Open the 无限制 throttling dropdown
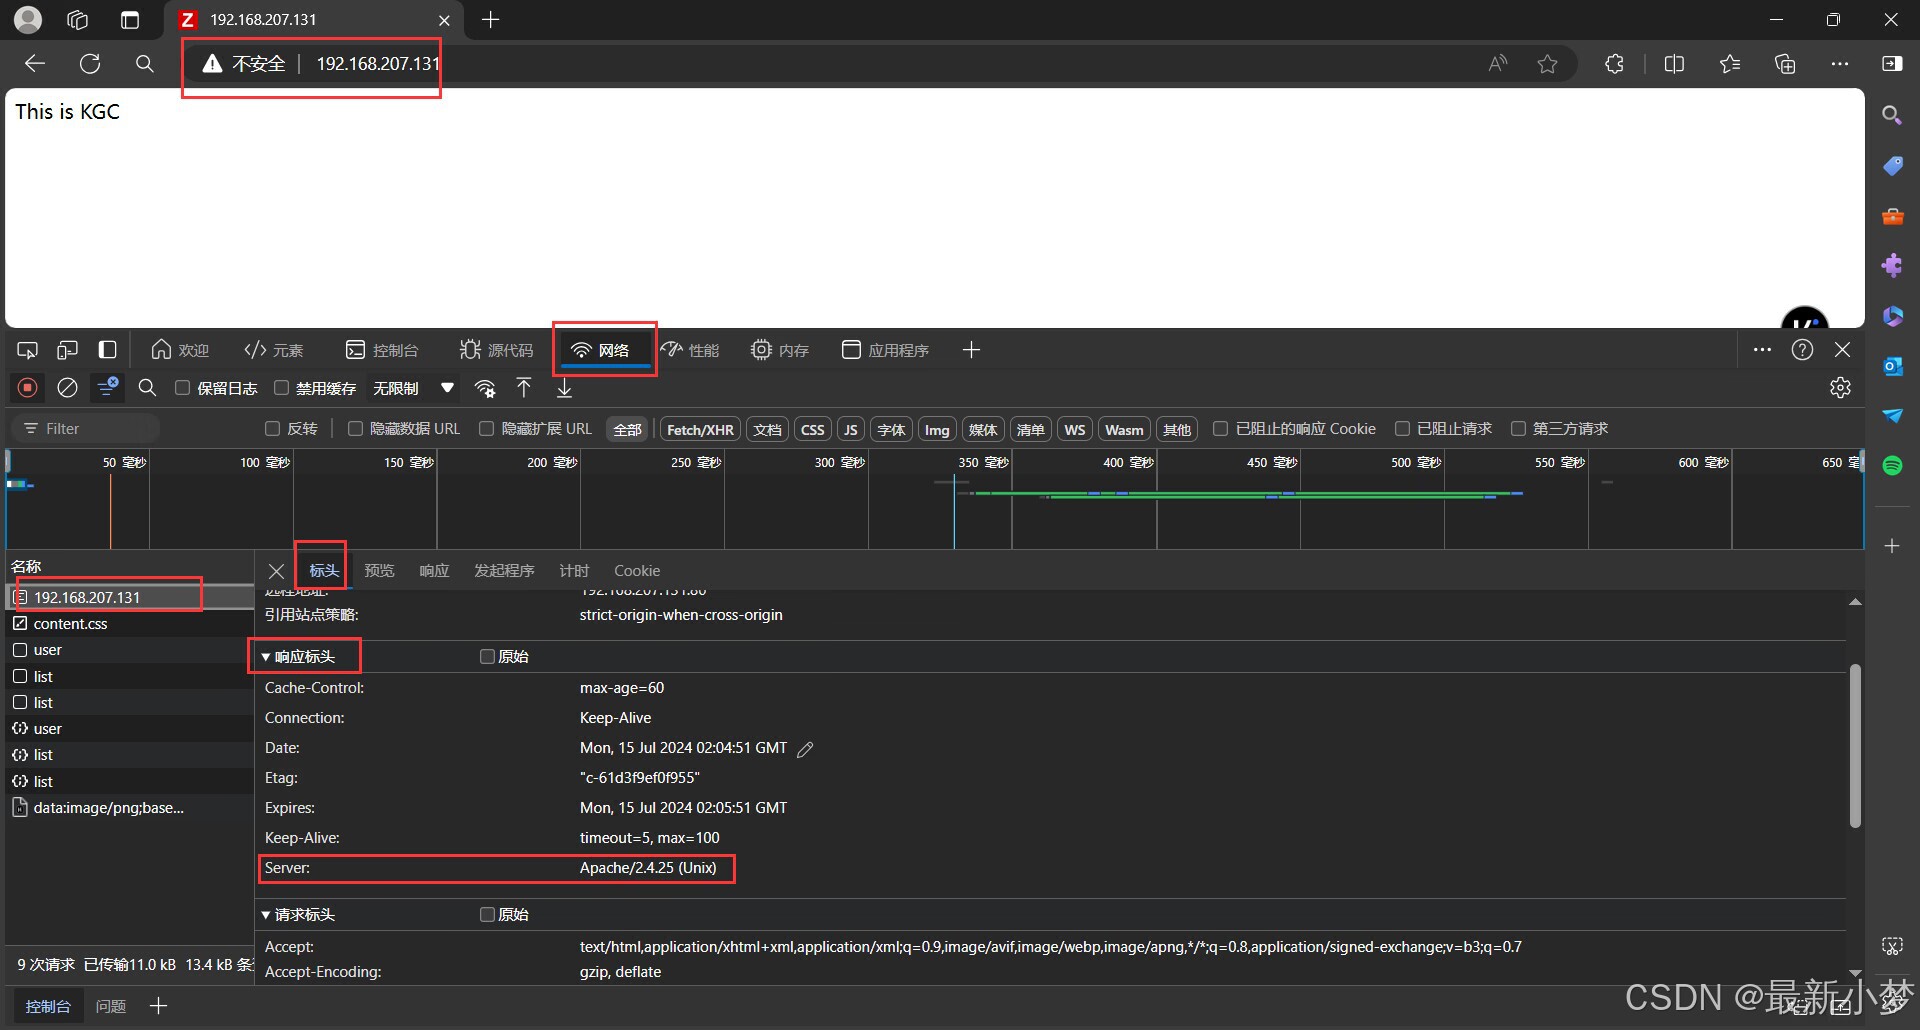Image resolution: width=1920 pixels, height=1030 pixels. pyautogui.click(x=414, y=388)
